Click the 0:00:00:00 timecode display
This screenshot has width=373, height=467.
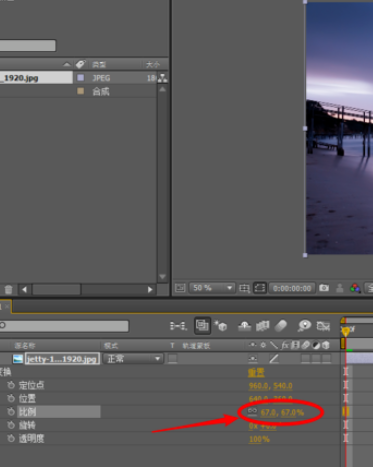tap(292, 288)
